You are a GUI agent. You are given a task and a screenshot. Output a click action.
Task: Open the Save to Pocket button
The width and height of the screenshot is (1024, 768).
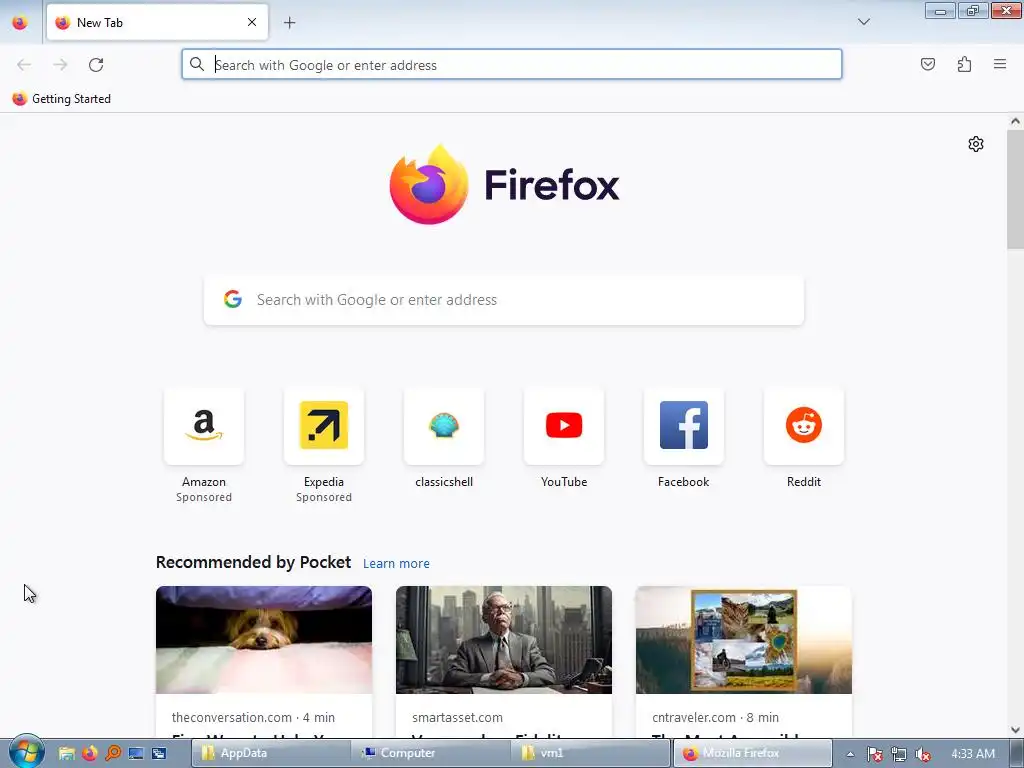(928, 64)
